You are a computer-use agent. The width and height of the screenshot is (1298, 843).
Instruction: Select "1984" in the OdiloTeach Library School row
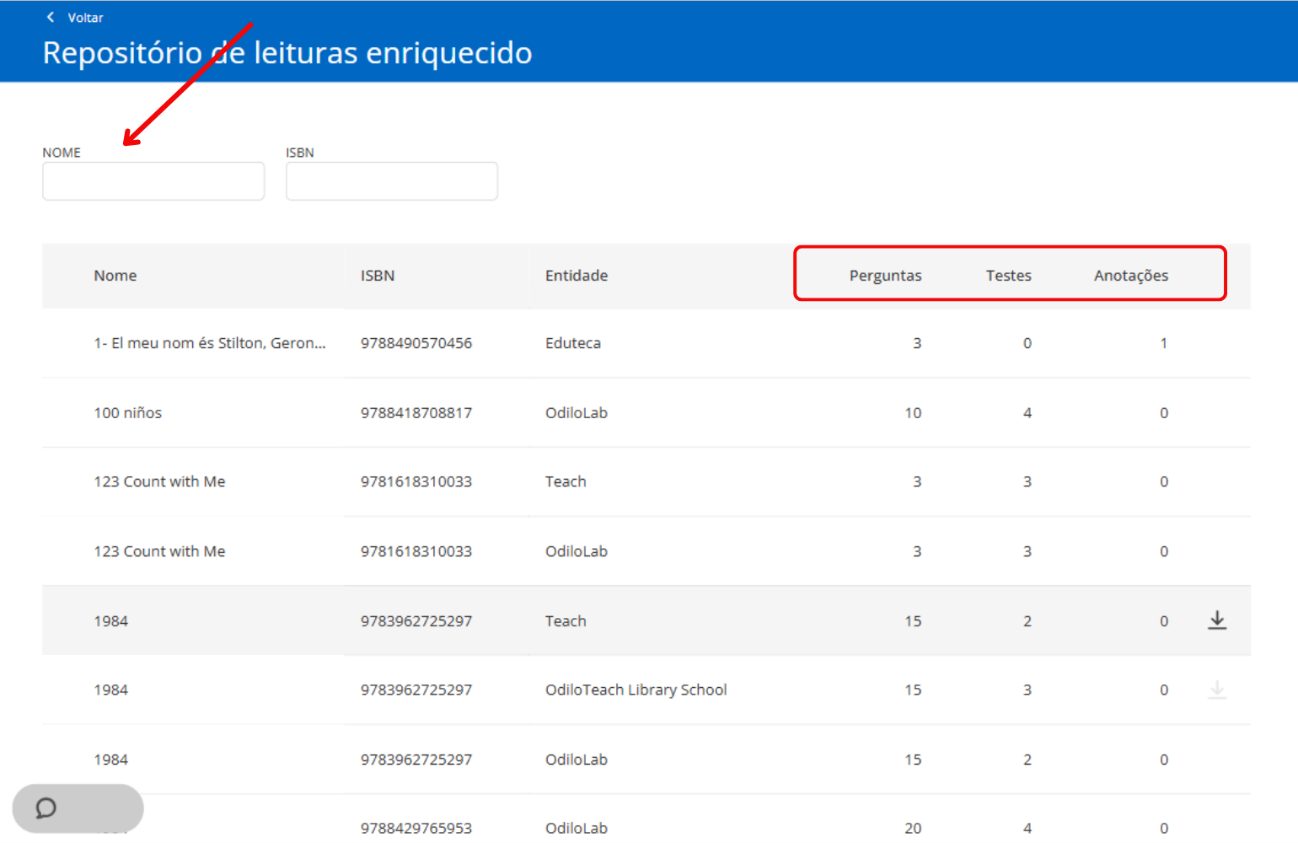111,690
